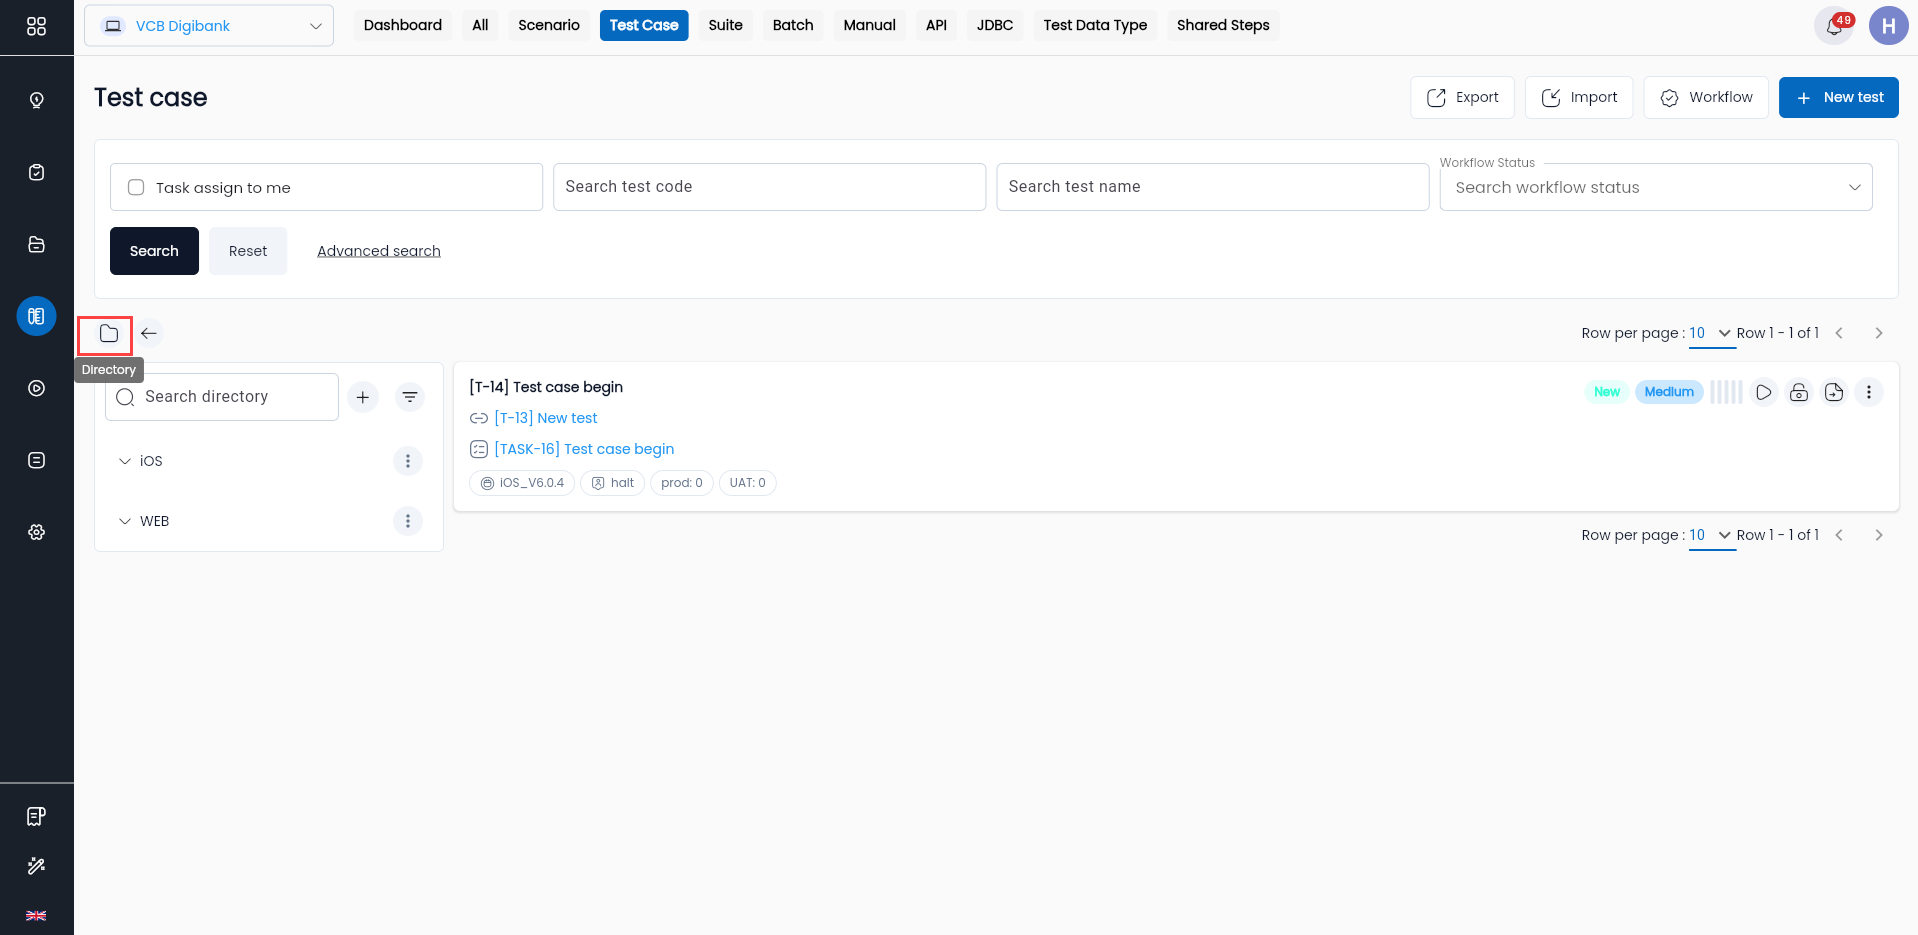Open the directory filter icon

pyautogui.click(x=410, y=397)
